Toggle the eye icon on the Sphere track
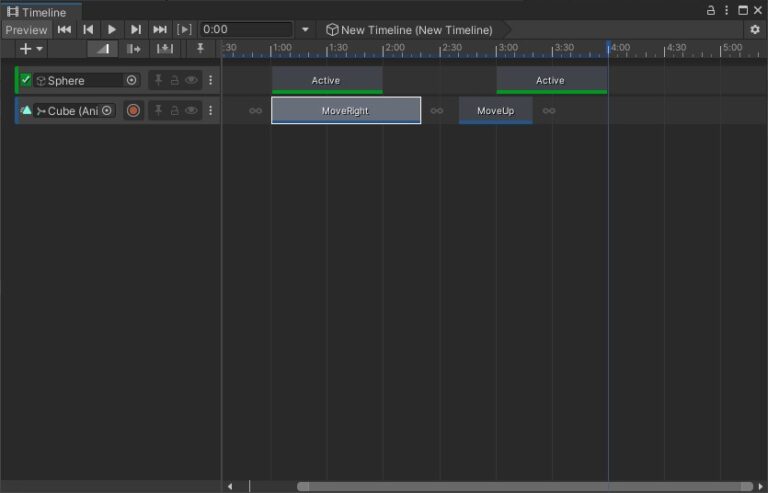The height and width of the screenshot is (493, 768). tap(191, 80)
